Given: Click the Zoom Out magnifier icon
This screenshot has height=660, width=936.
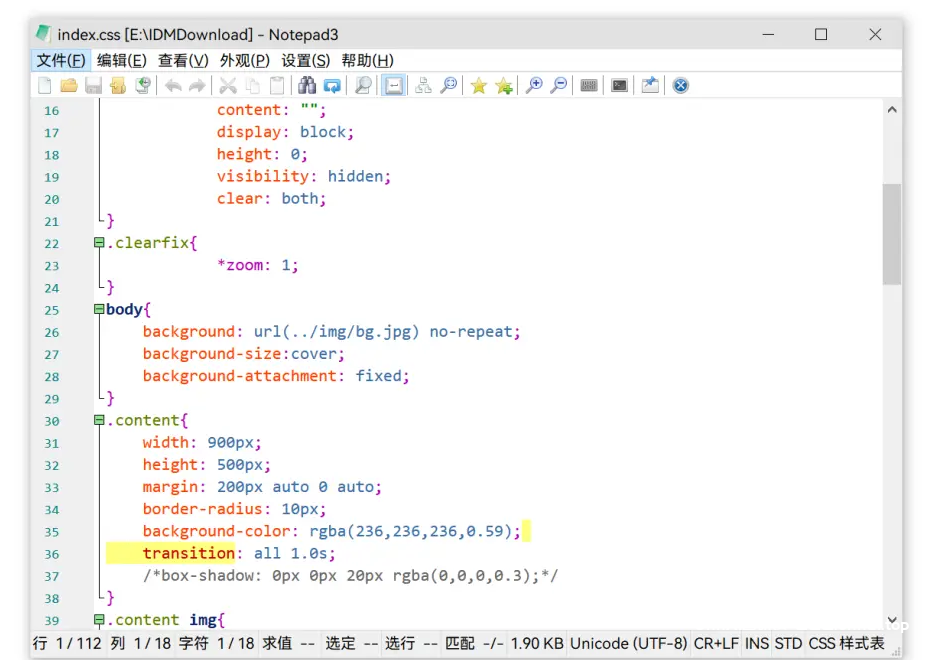Looking at the screenshot, I should click(x=559, y=86).
